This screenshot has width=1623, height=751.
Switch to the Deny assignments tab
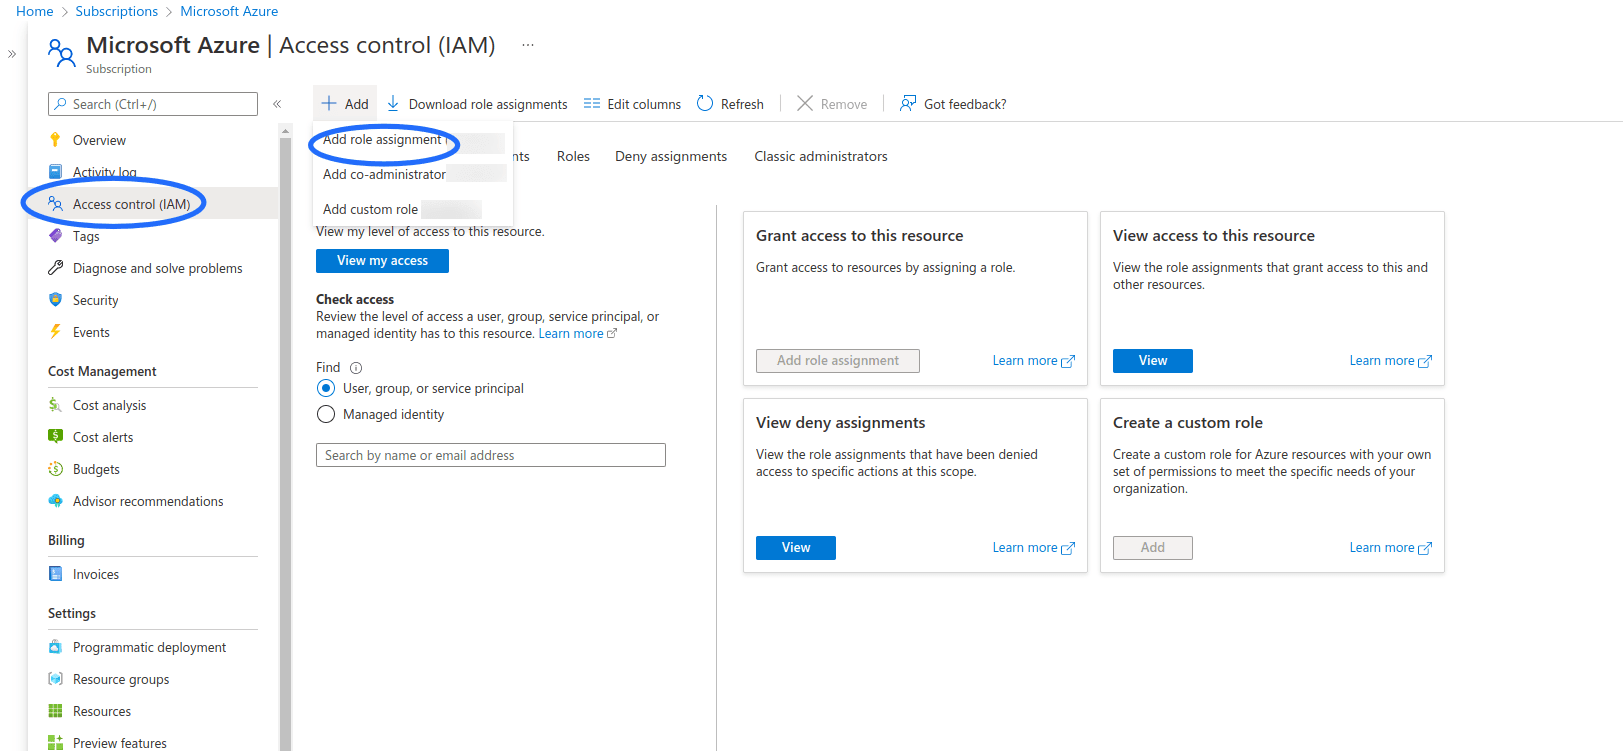[x=671, y=156]
